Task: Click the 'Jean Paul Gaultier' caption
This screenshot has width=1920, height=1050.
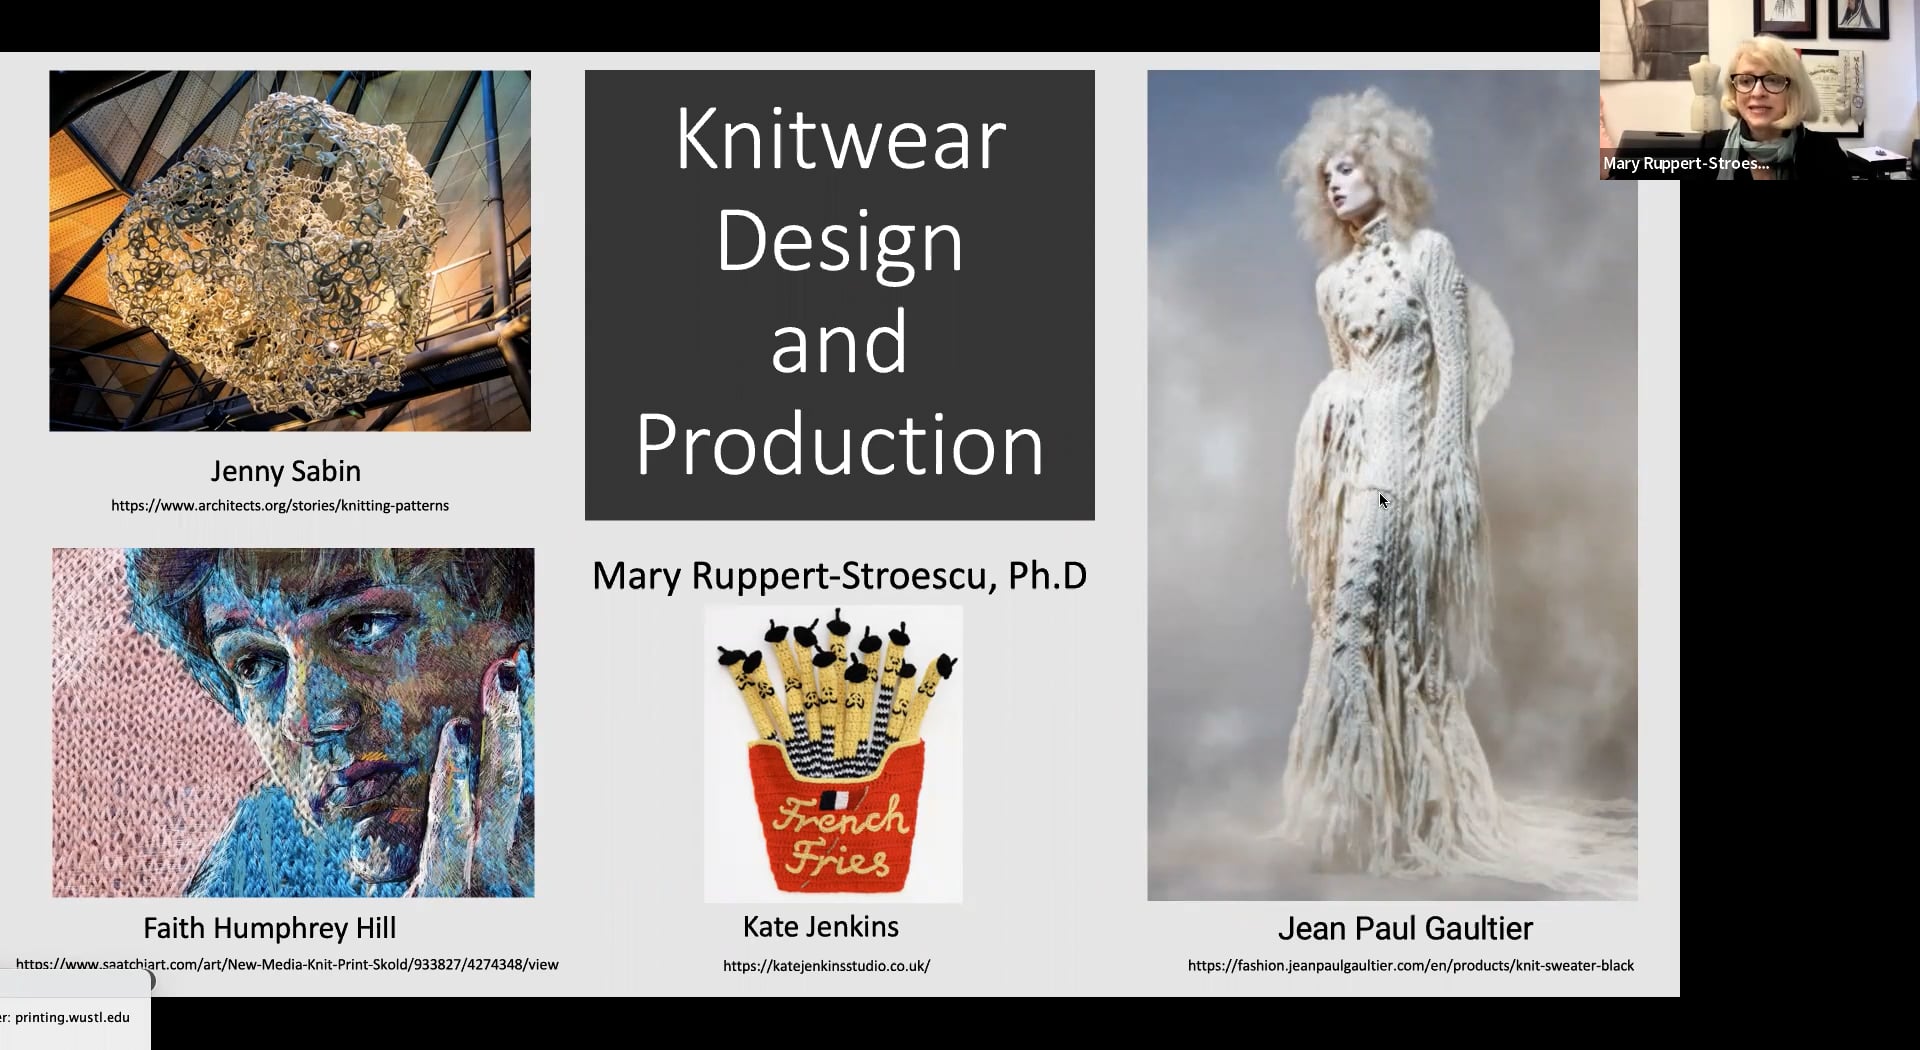Action: pos(1405,929)
